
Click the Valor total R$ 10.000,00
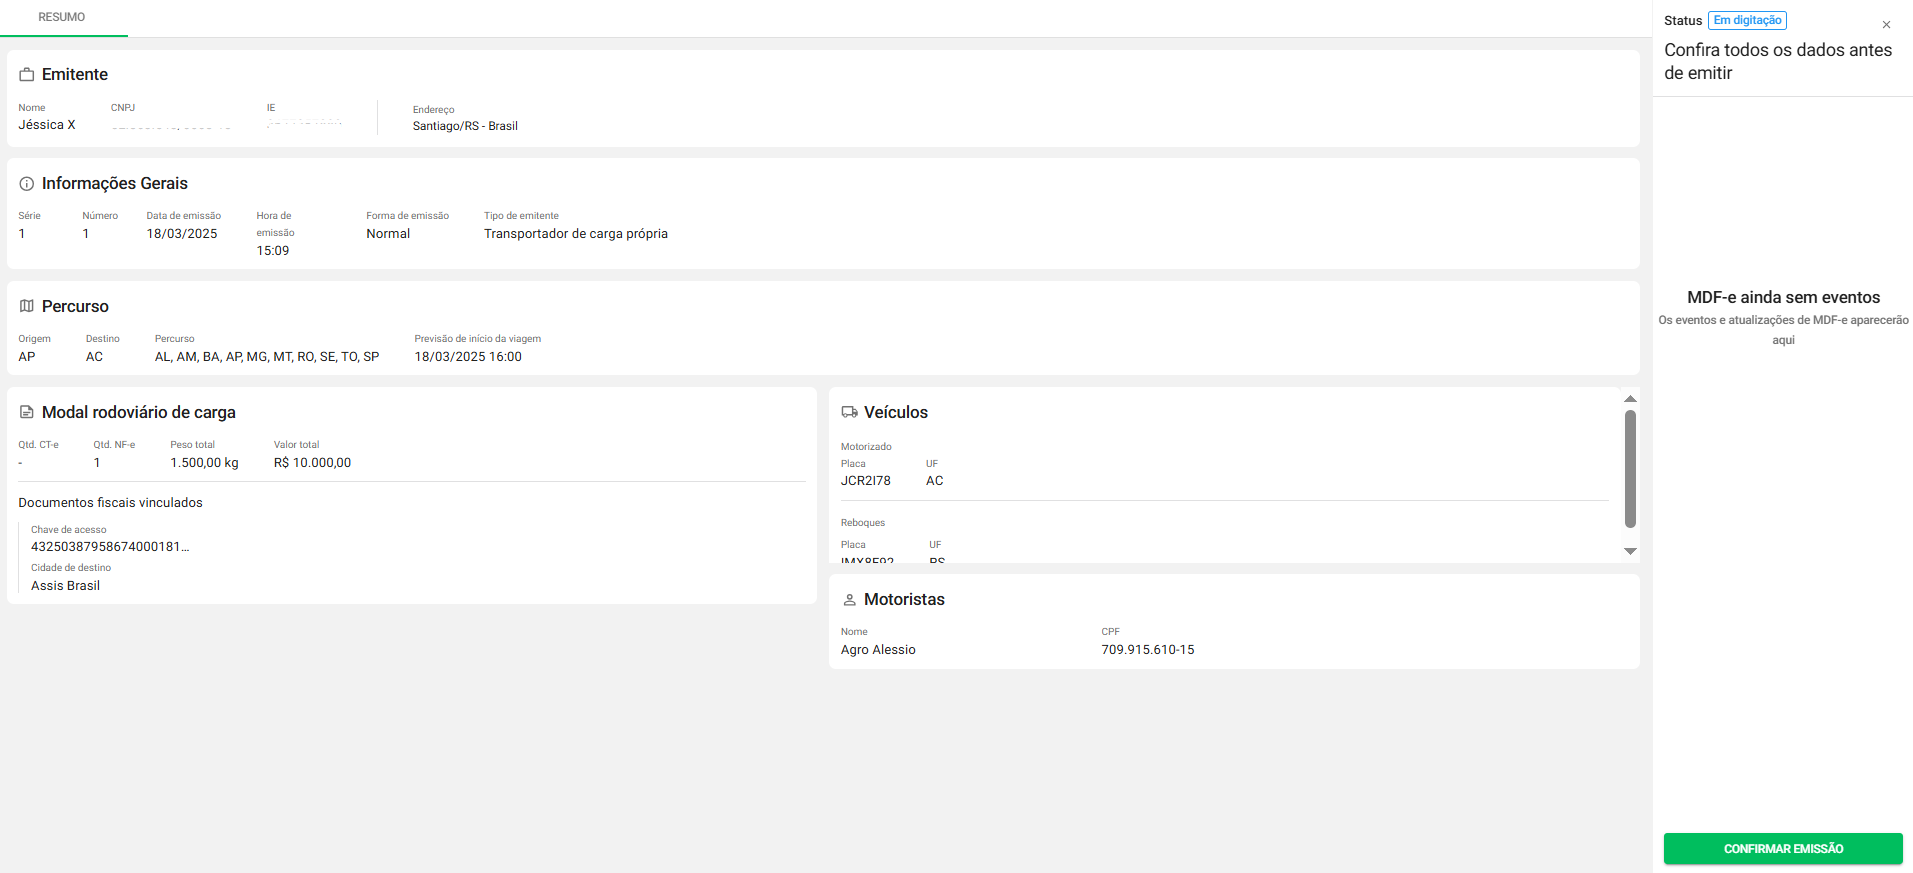tap(312, 463)
